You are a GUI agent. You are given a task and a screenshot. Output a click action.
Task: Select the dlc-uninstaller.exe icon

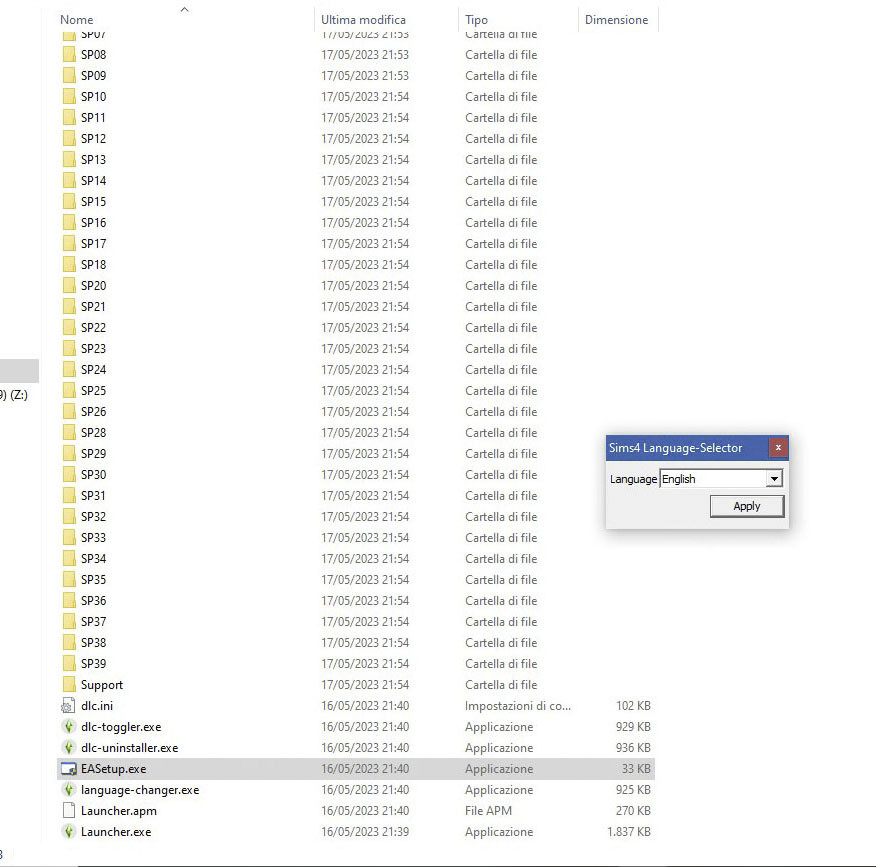coord(68,748)
